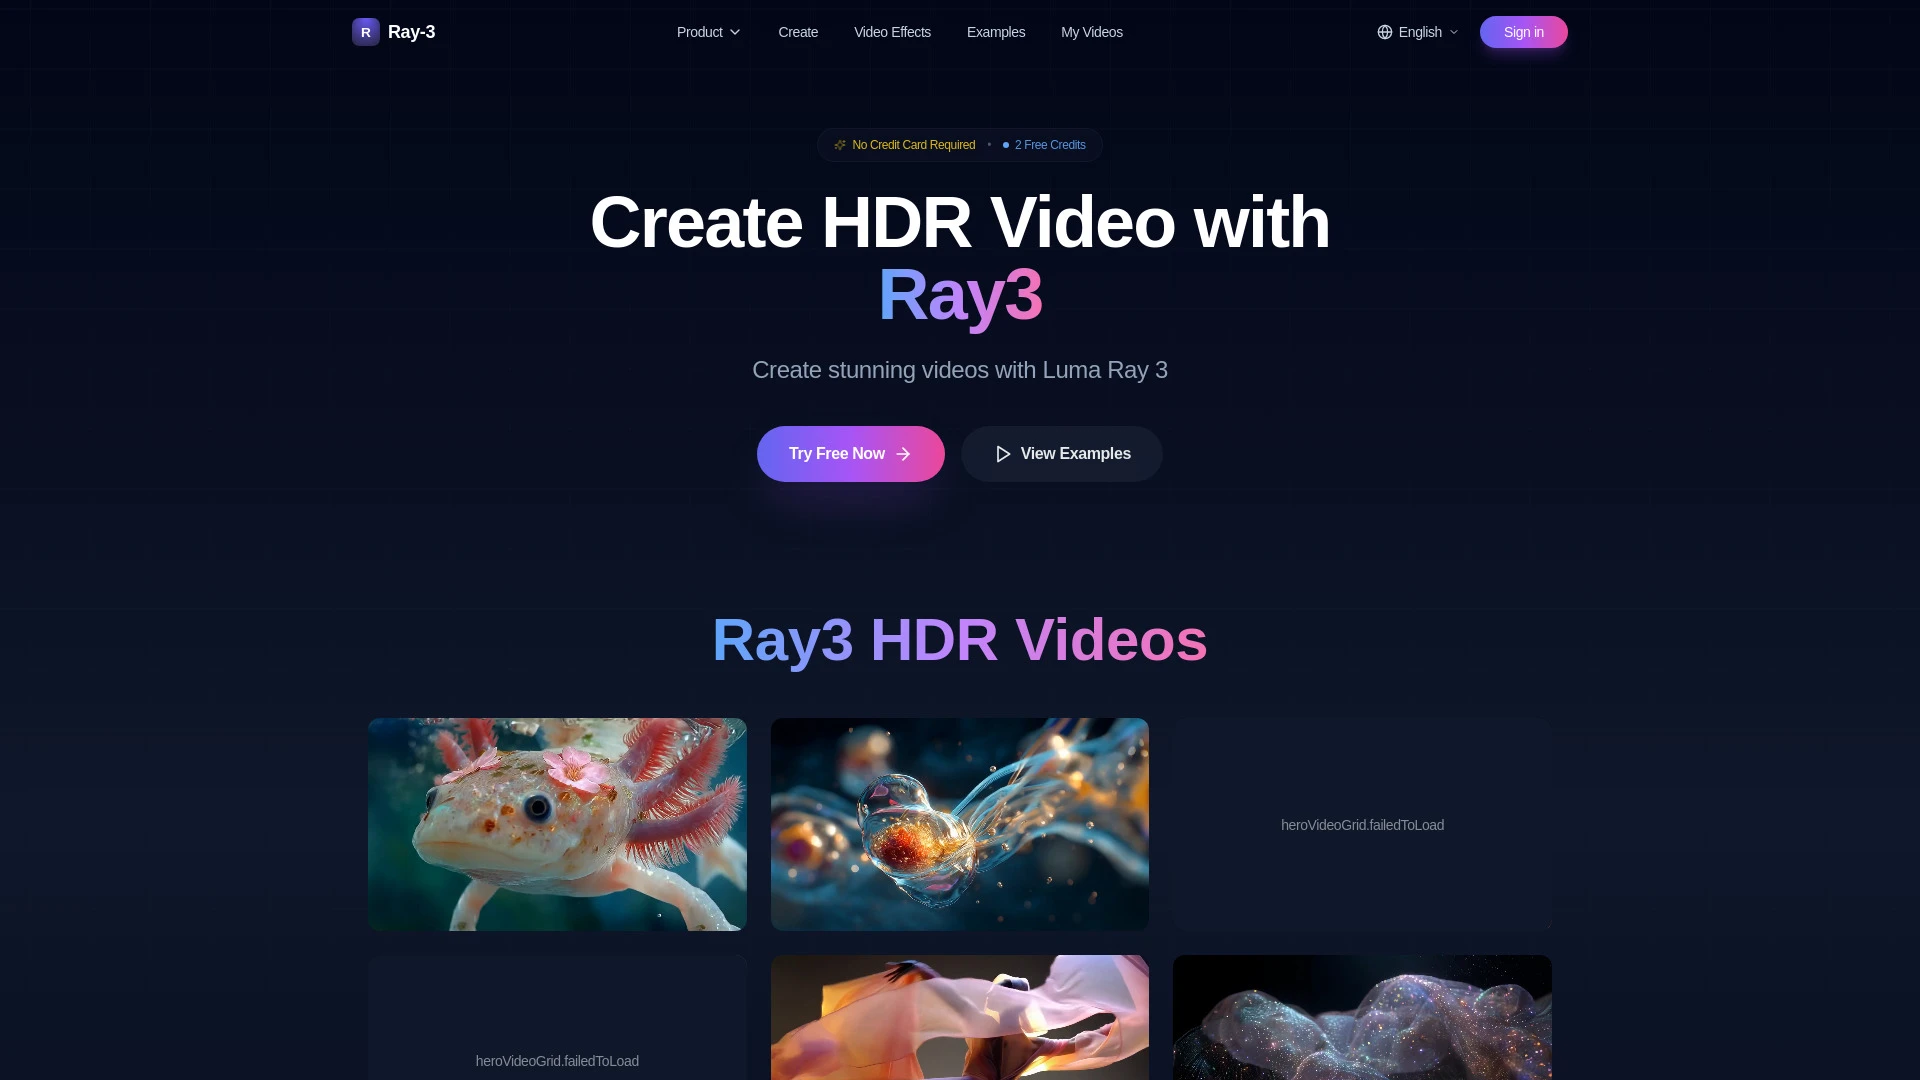Click the Sign in button
The image size is (1920, 1080).
click(x=1523, y=32)
